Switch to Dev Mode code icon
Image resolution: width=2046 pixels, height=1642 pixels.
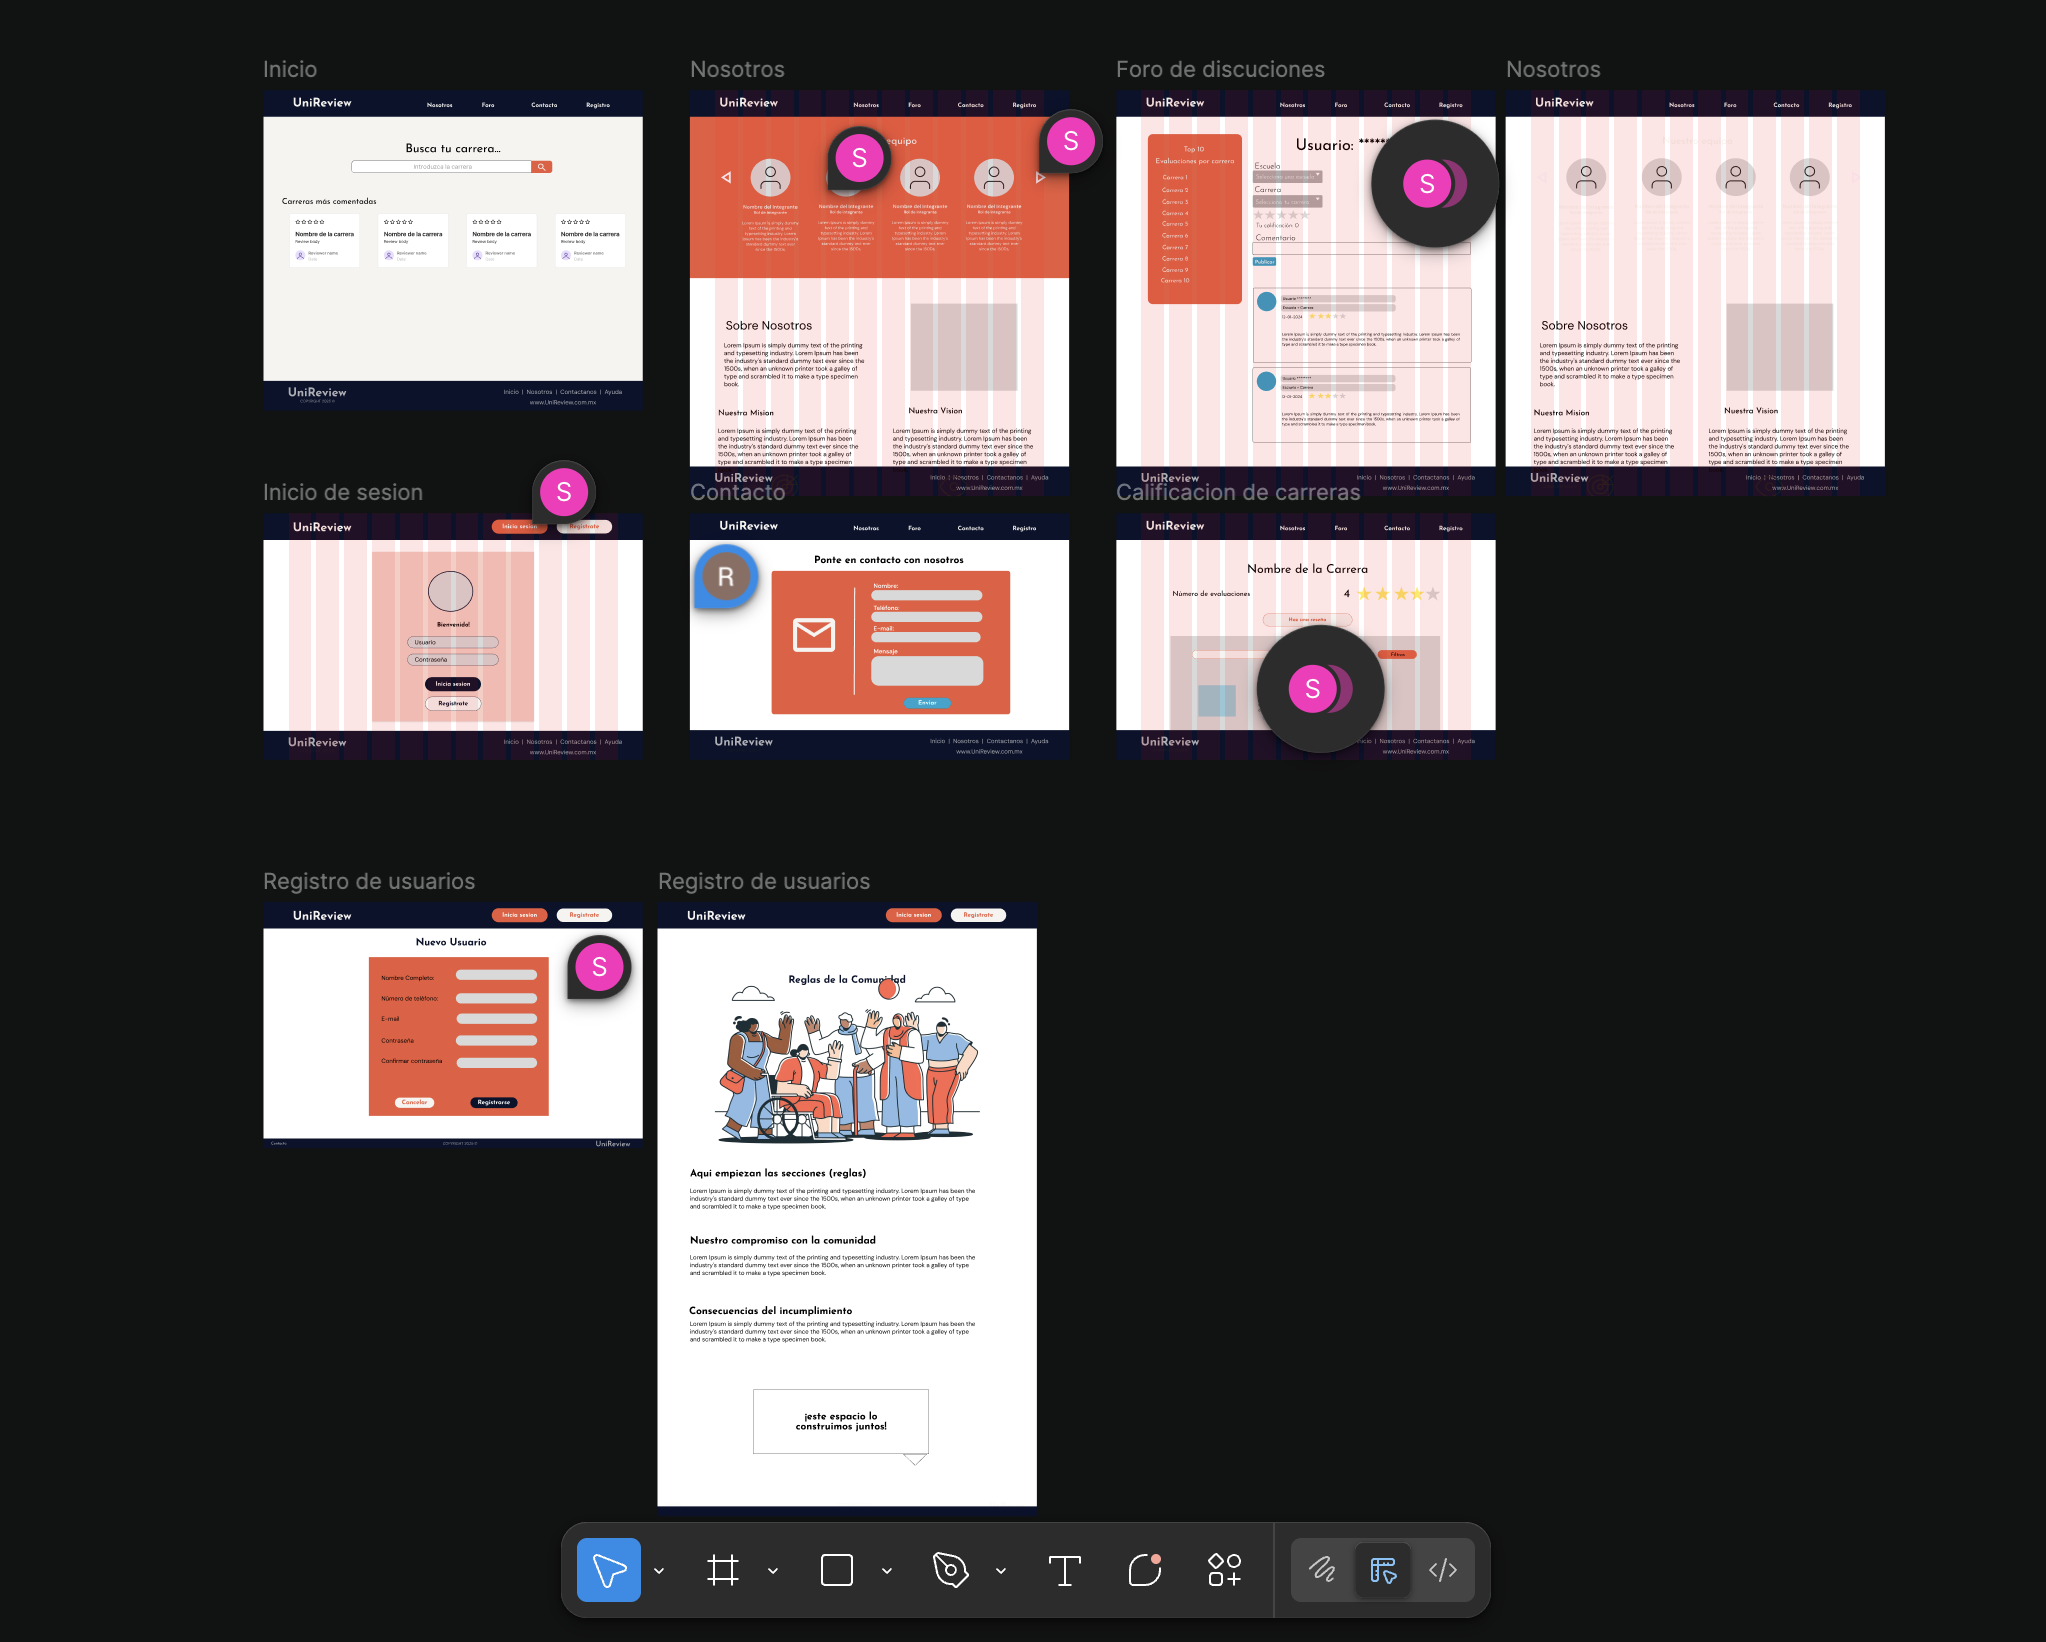pos(1442,1569)
